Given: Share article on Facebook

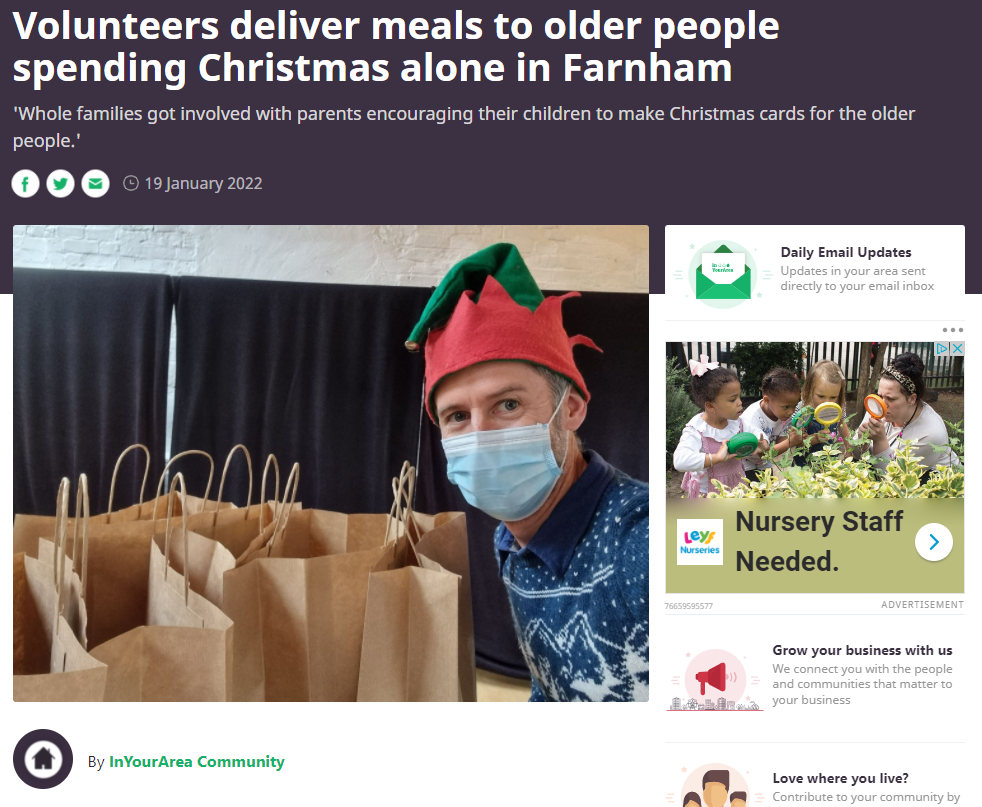Looking at the screenshot, I should (26, 184).
